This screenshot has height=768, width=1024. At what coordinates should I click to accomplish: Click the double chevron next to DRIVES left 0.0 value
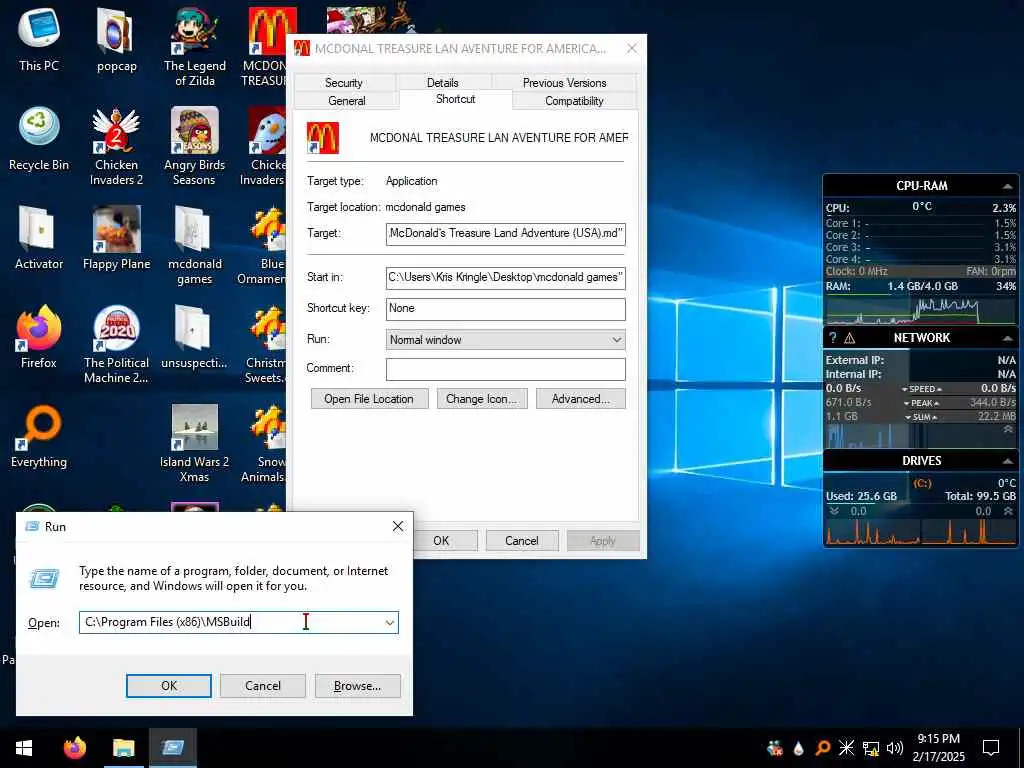pos(834,511)
